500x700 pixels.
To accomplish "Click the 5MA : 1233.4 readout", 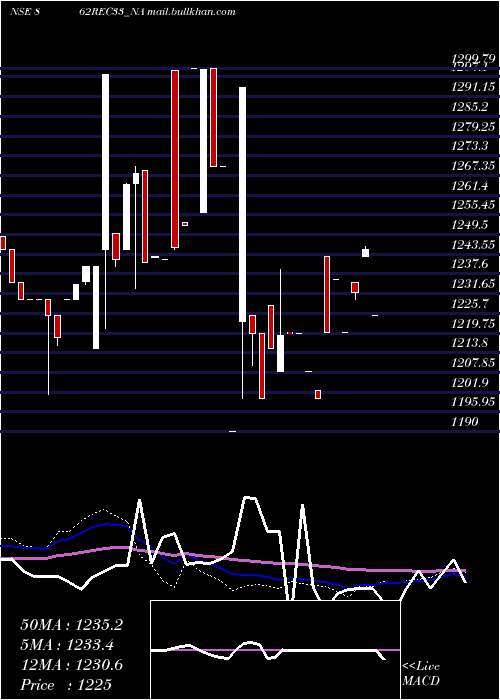I will pos(67,645).
